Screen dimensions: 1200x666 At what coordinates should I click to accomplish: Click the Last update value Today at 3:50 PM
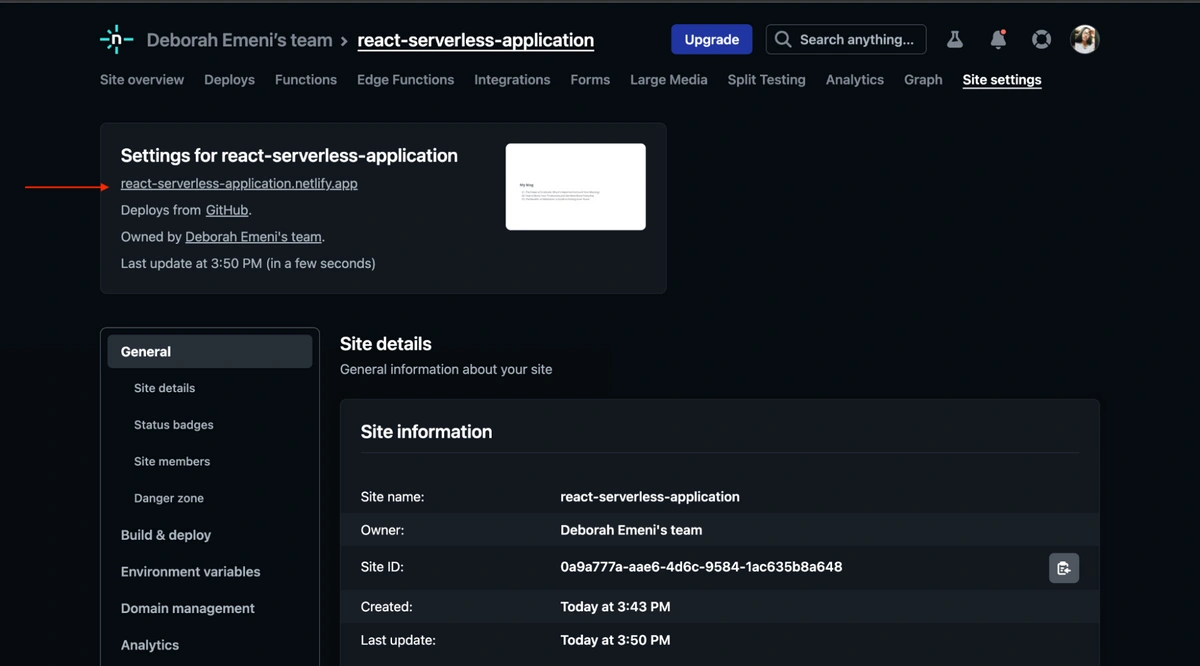coord(615,640)
